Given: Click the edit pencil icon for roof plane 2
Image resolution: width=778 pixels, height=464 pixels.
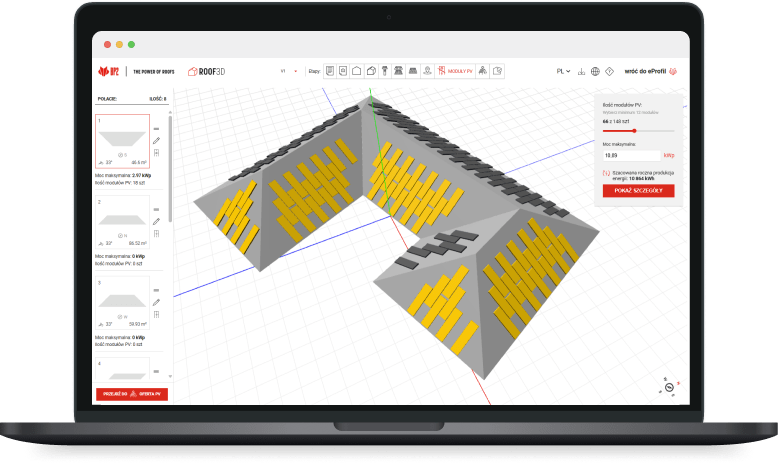Looking at the screenshot, I should point(157,220).
